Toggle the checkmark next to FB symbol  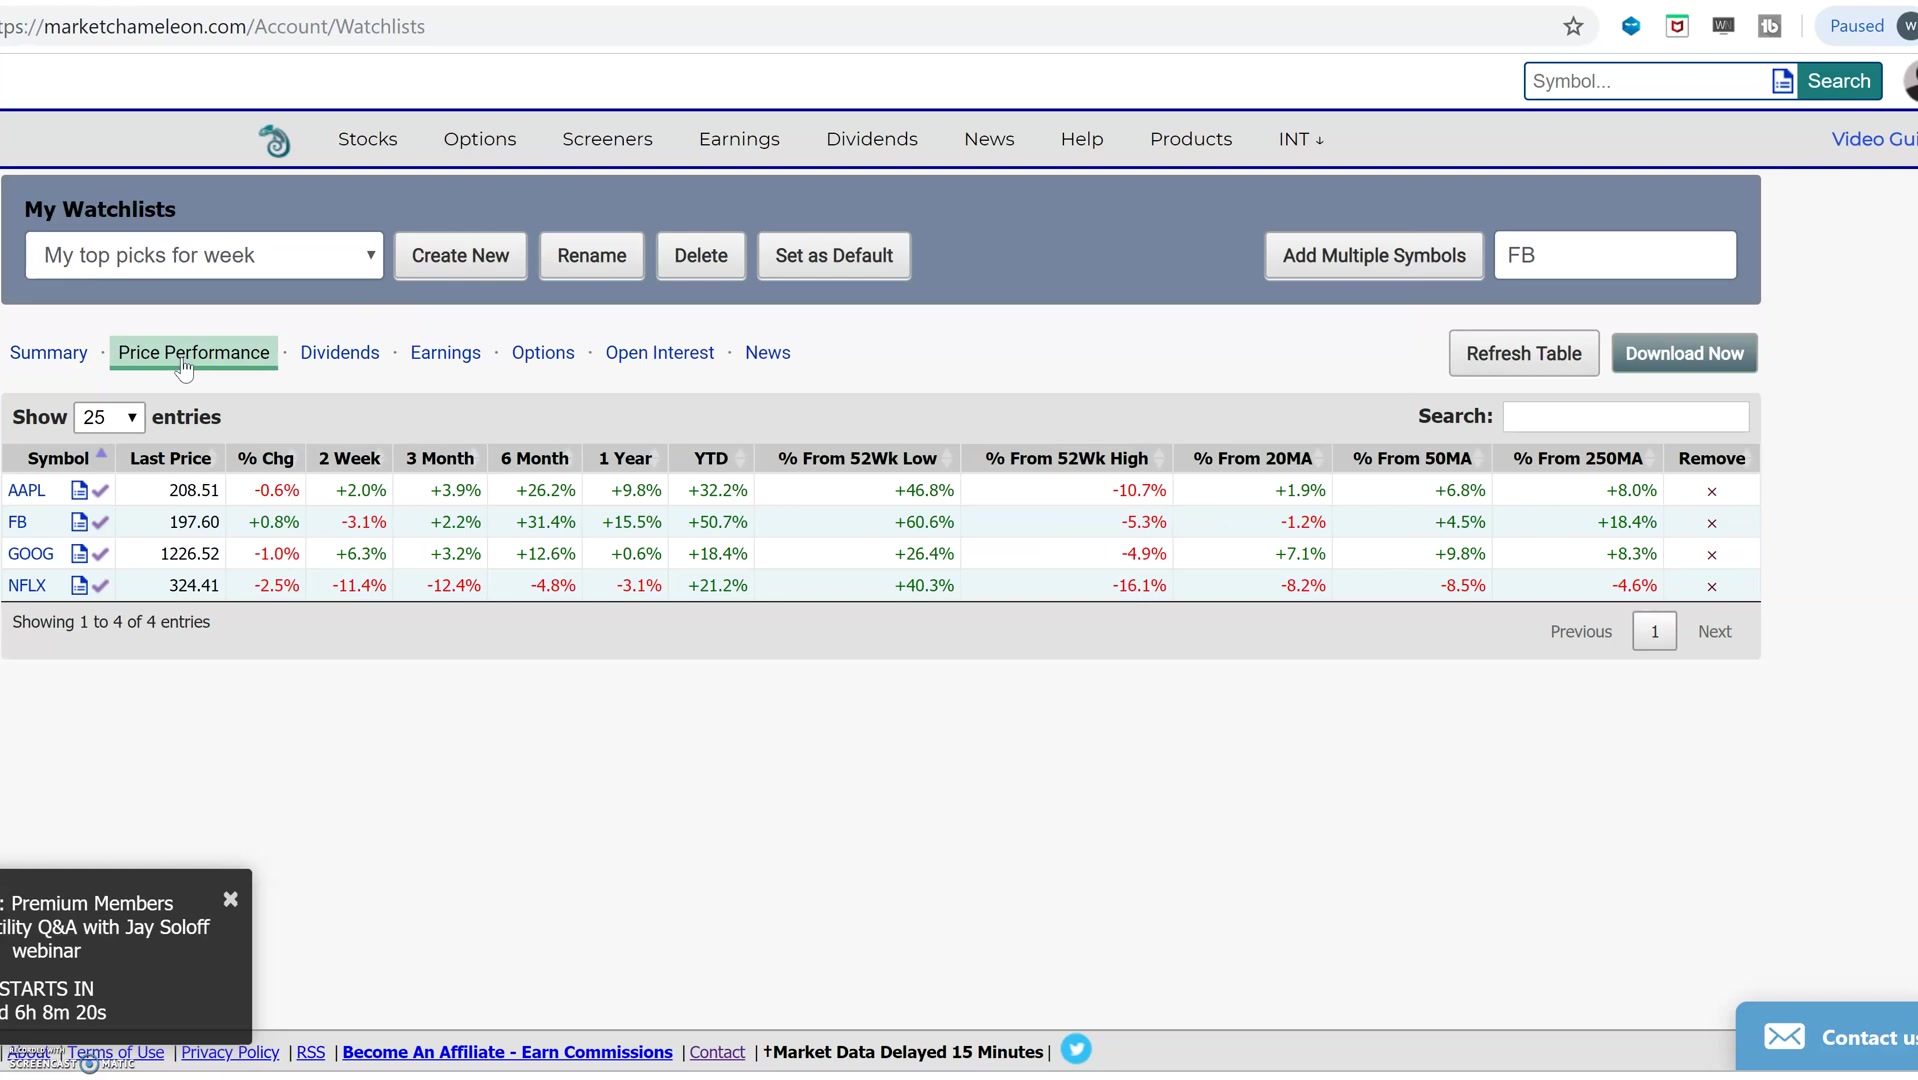(99, 521)
